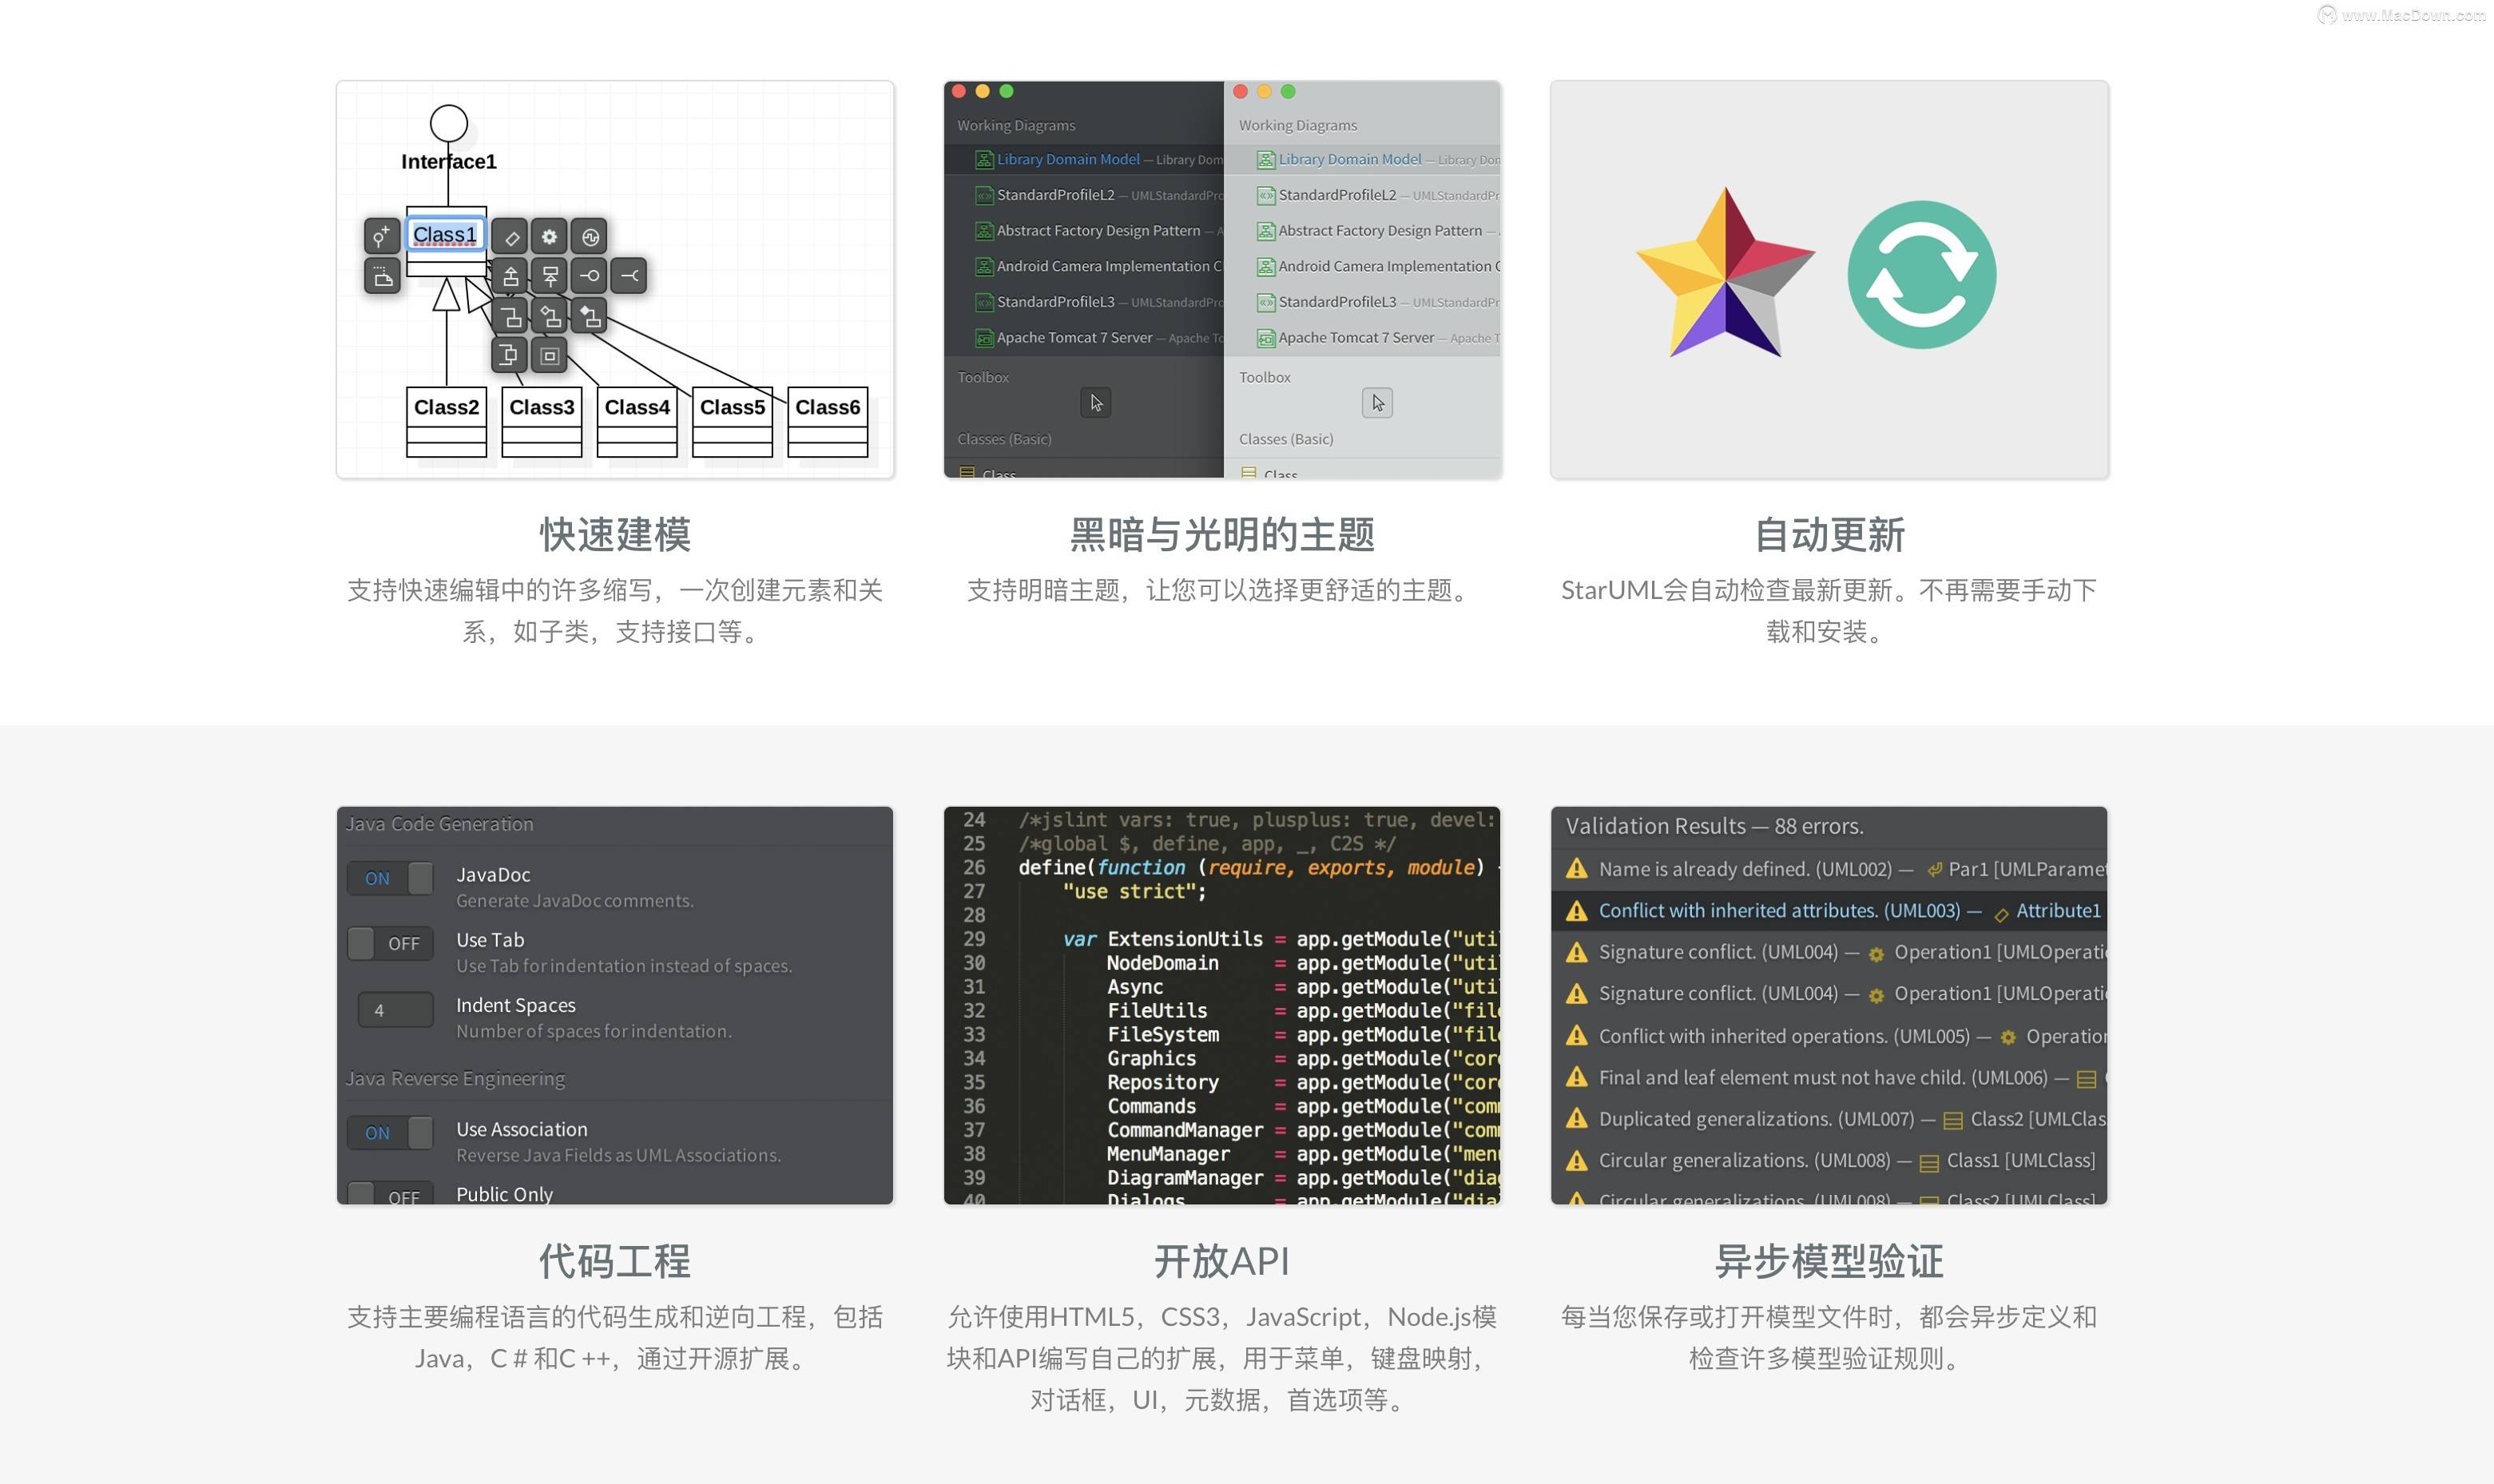Select 异步模型验证 validation menu item
The height and width of the screenshot is (1484, 2494).
[1830, 1260]
